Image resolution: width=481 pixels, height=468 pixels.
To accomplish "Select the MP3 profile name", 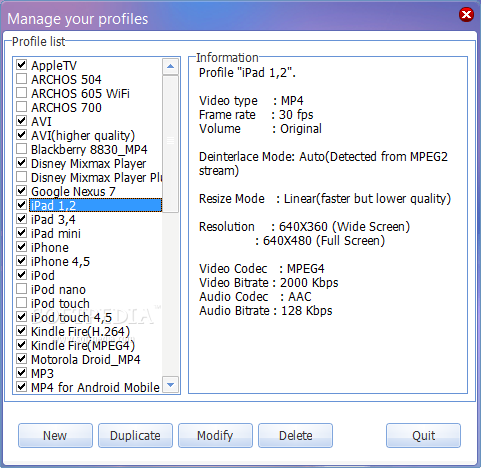I will [42, 374].
